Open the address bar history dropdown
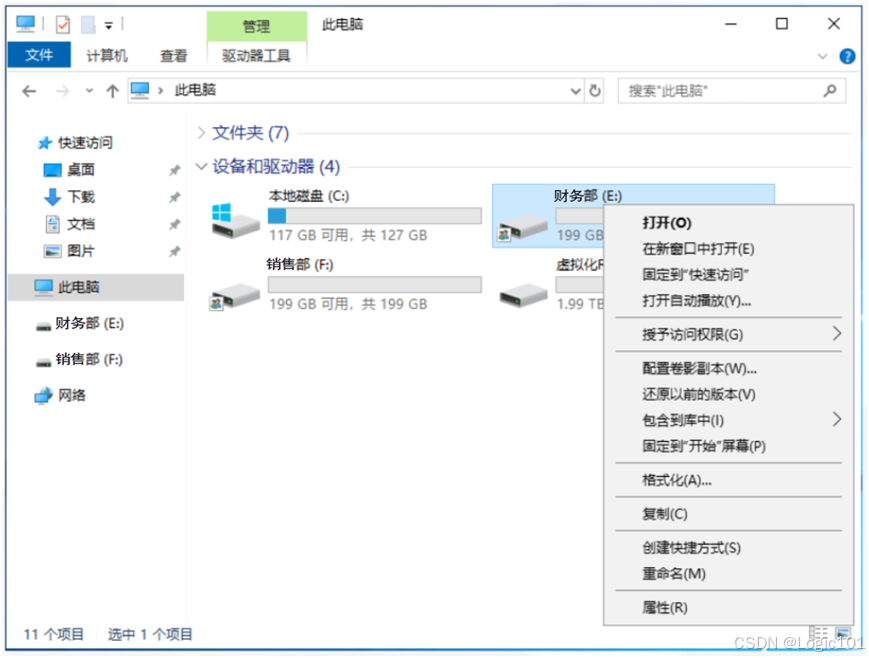This screenshot has height=658, width=869. tap(575, 91)
